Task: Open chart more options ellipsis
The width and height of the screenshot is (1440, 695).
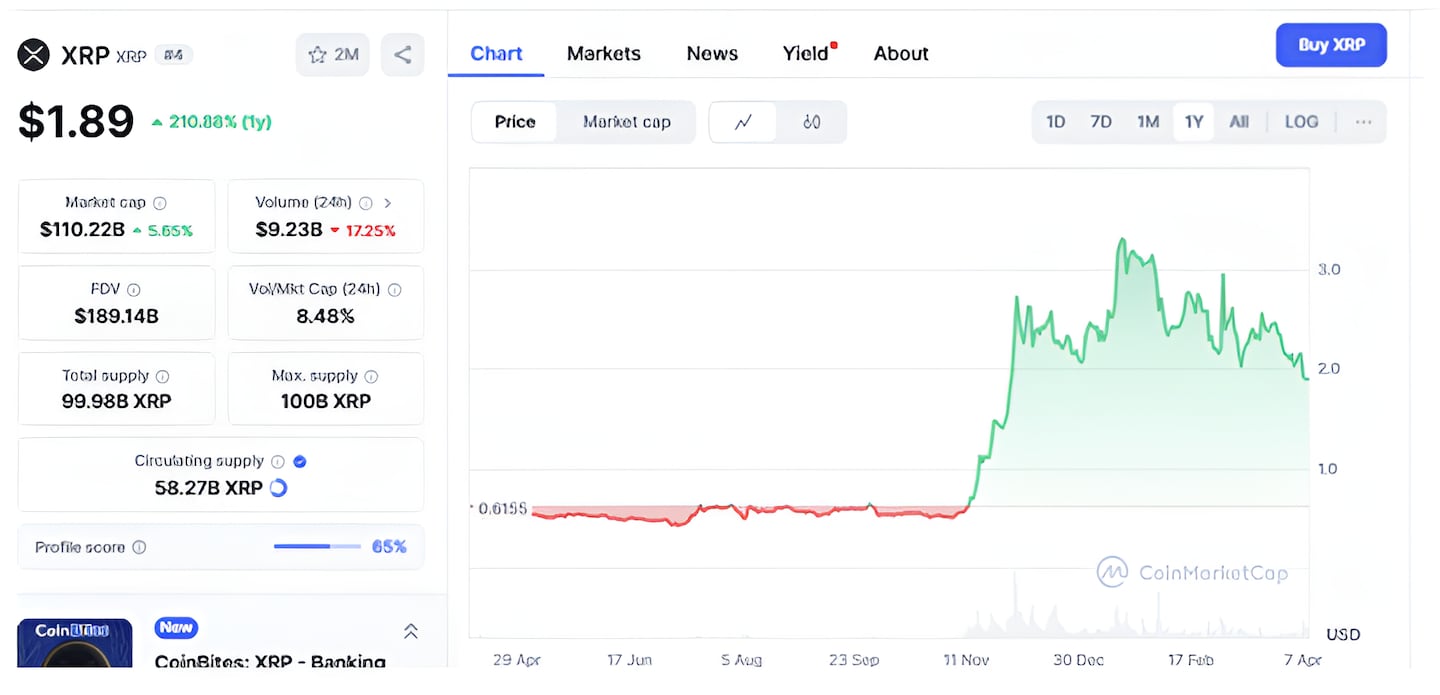Action: [x=1363, y=122]
